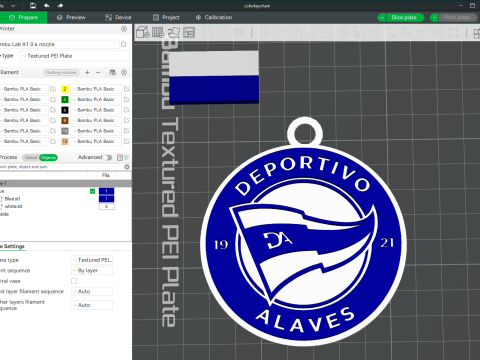Edit preset of filament 2
Screen dimensions: 480x360
point(126,89)
